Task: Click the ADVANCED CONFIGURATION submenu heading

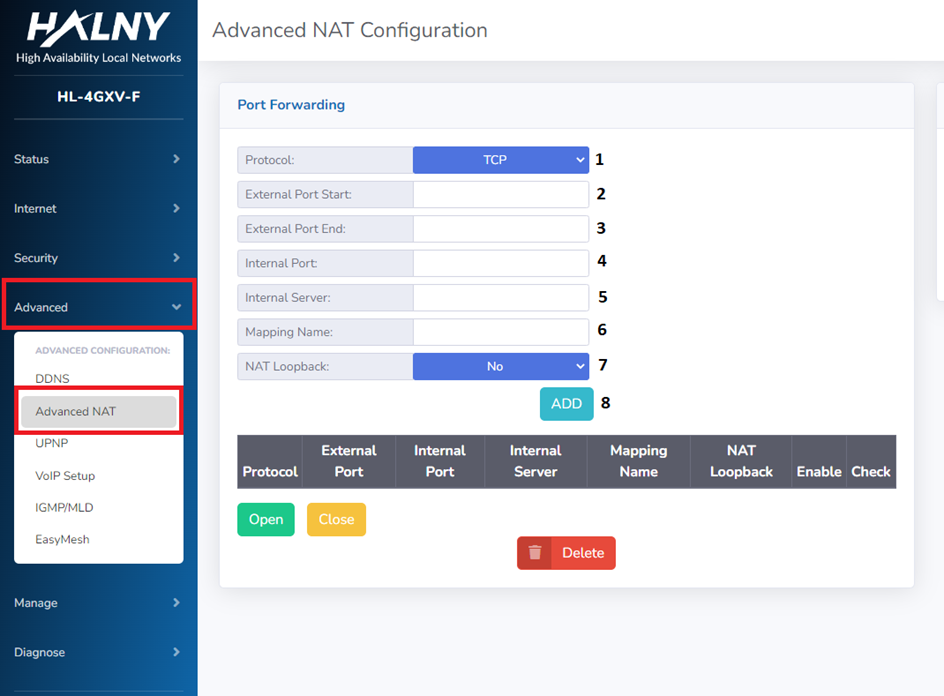Action: point(103,350)
